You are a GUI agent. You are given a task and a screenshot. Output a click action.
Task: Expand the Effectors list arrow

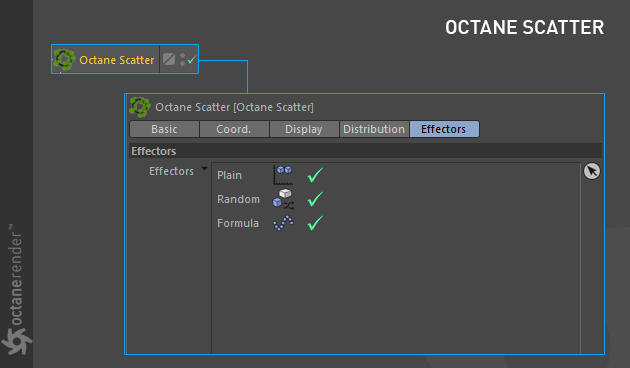point(205,169)
